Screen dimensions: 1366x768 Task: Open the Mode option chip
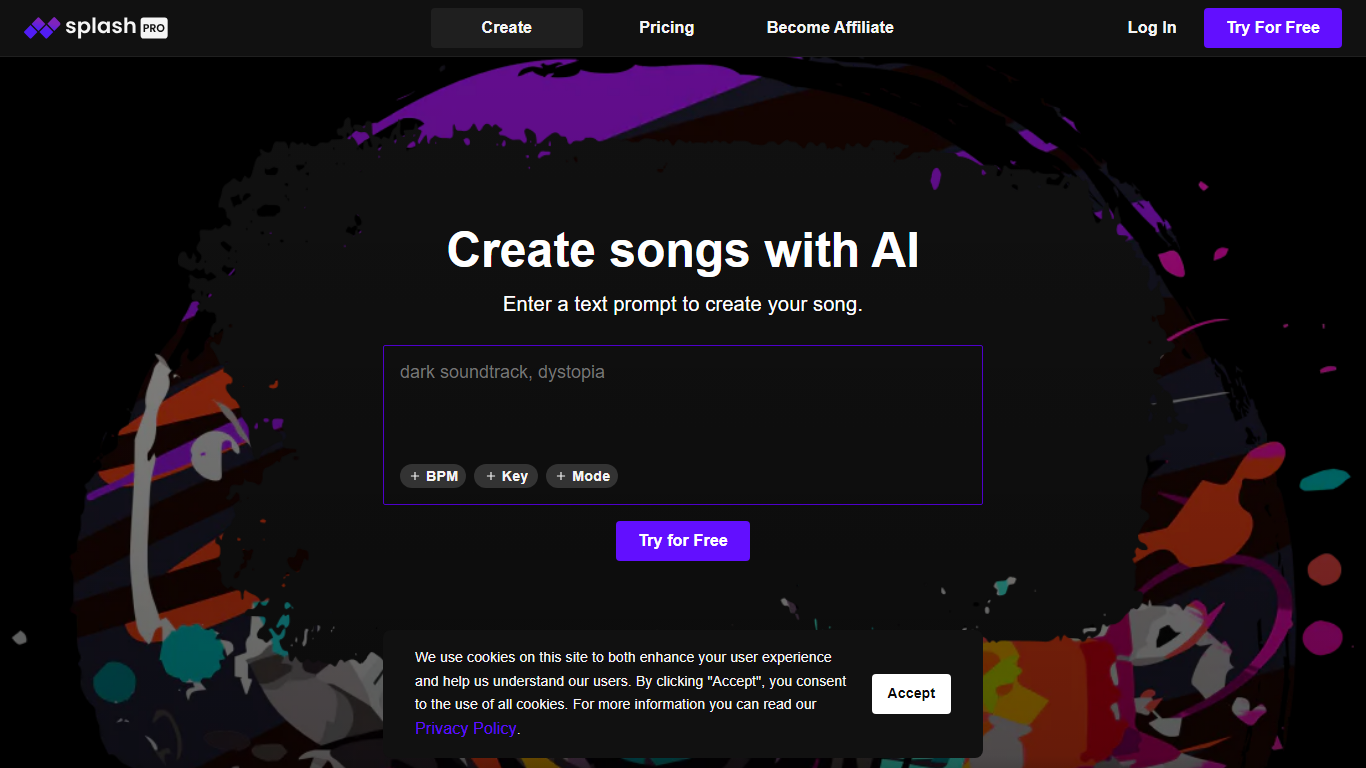[582, 476]
